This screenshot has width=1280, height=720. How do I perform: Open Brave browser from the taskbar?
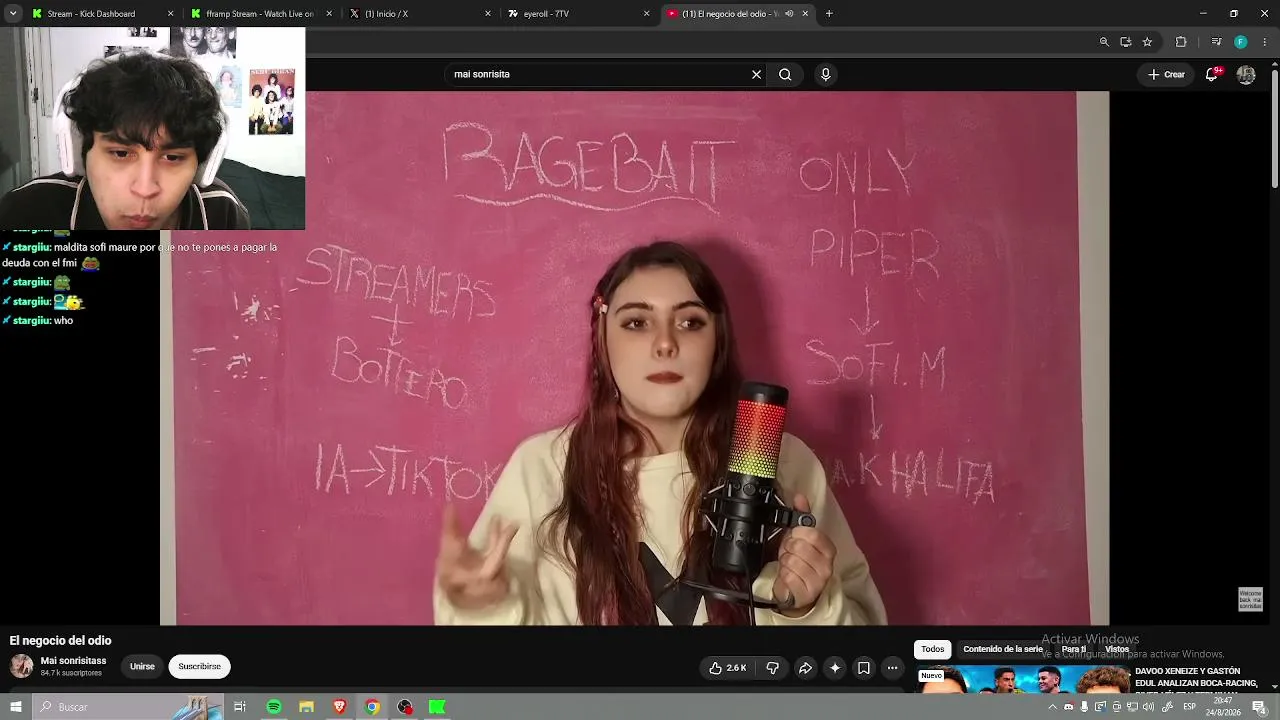339,707
